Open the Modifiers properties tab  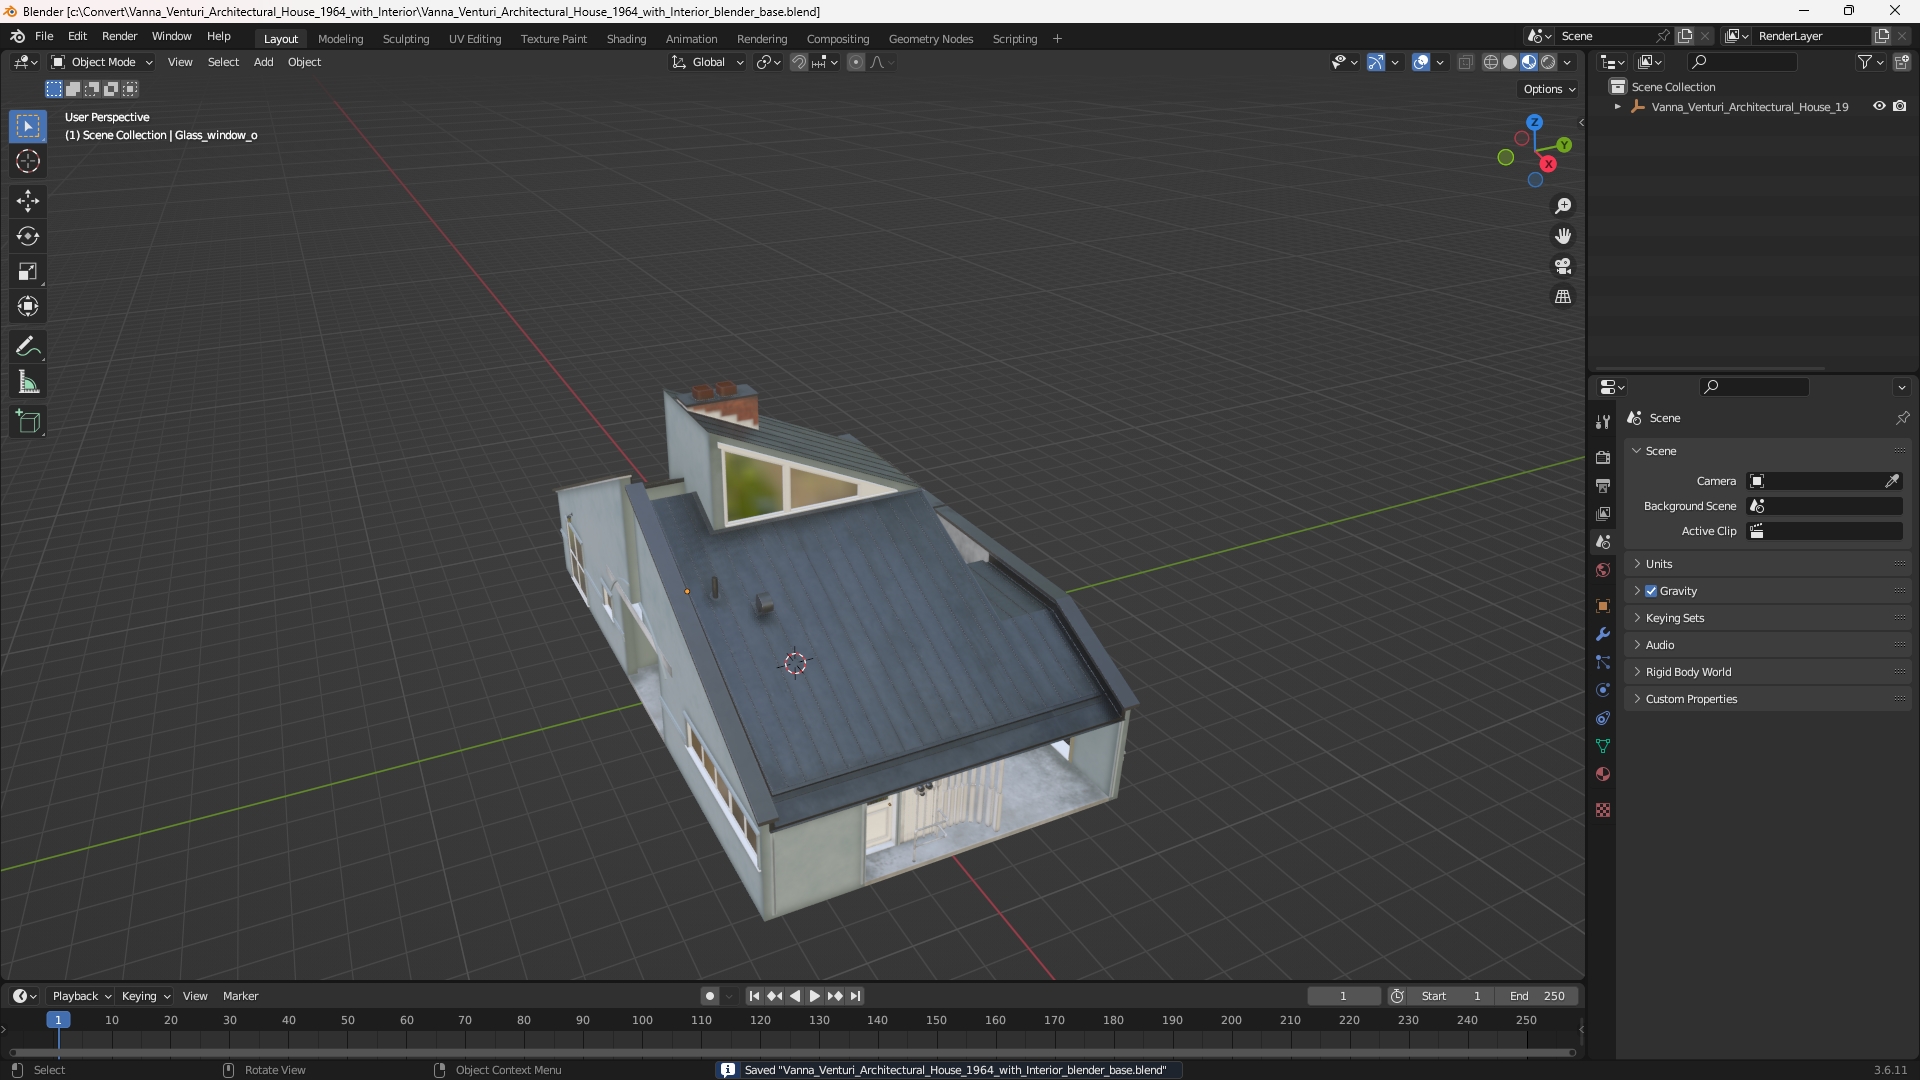[x=1603, y=634]
